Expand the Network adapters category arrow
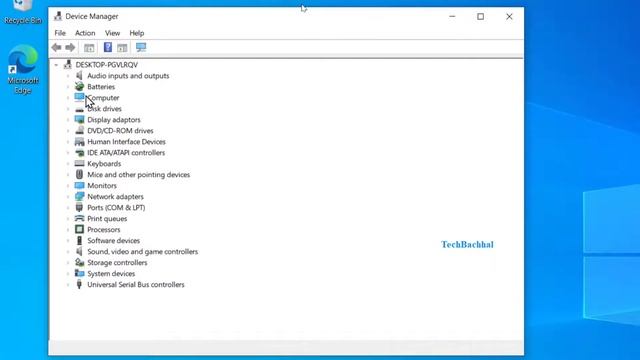The height and width of the screenshot is (360, 640). pos(68,197)
